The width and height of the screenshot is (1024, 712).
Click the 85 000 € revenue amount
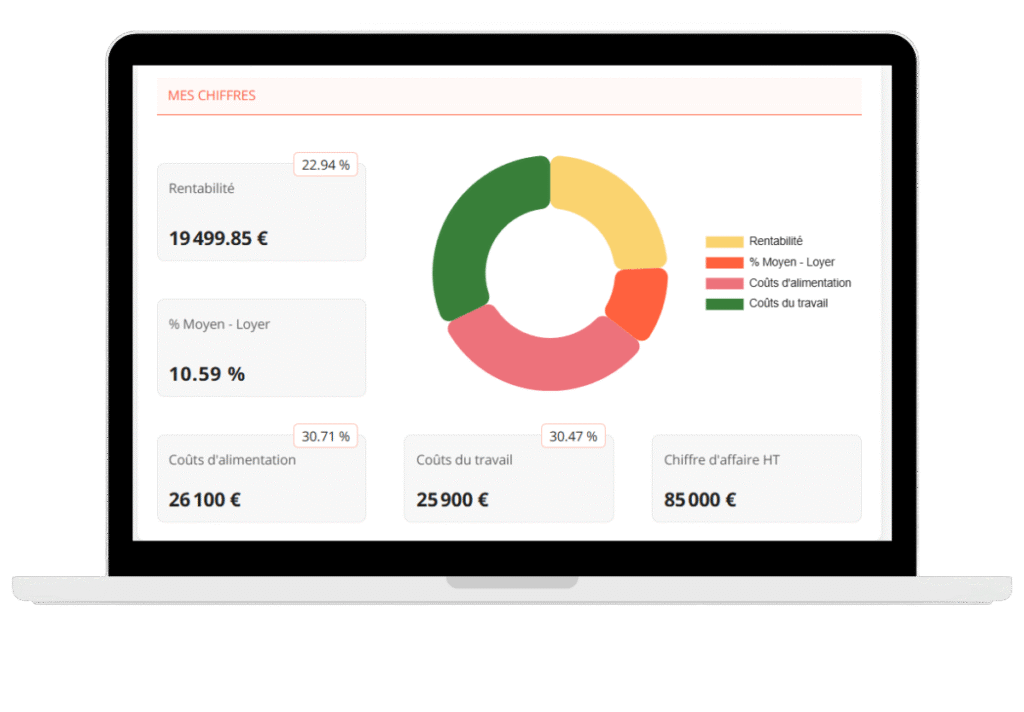[700, 500]
